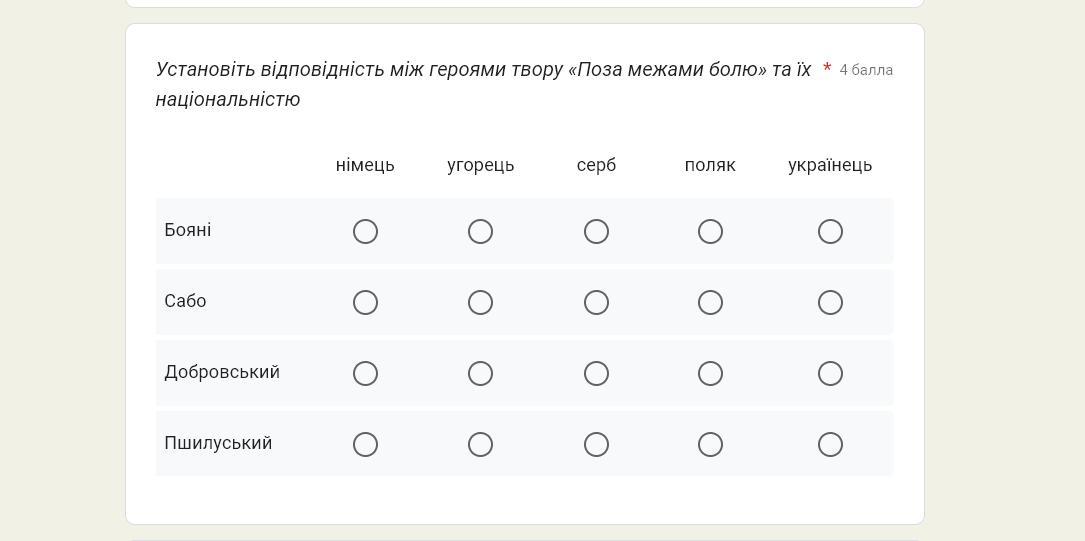Set Пшилуський to серб
Image resolution: width=1085 pixels, height=541 pixels.
click(x=596, y=445)
